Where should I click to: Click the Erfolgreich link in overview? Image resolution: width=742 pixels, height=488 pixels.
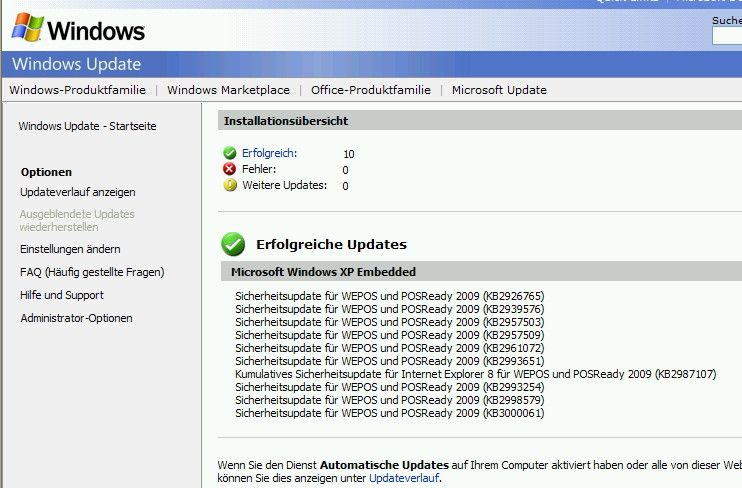click(x=269, y=153)
